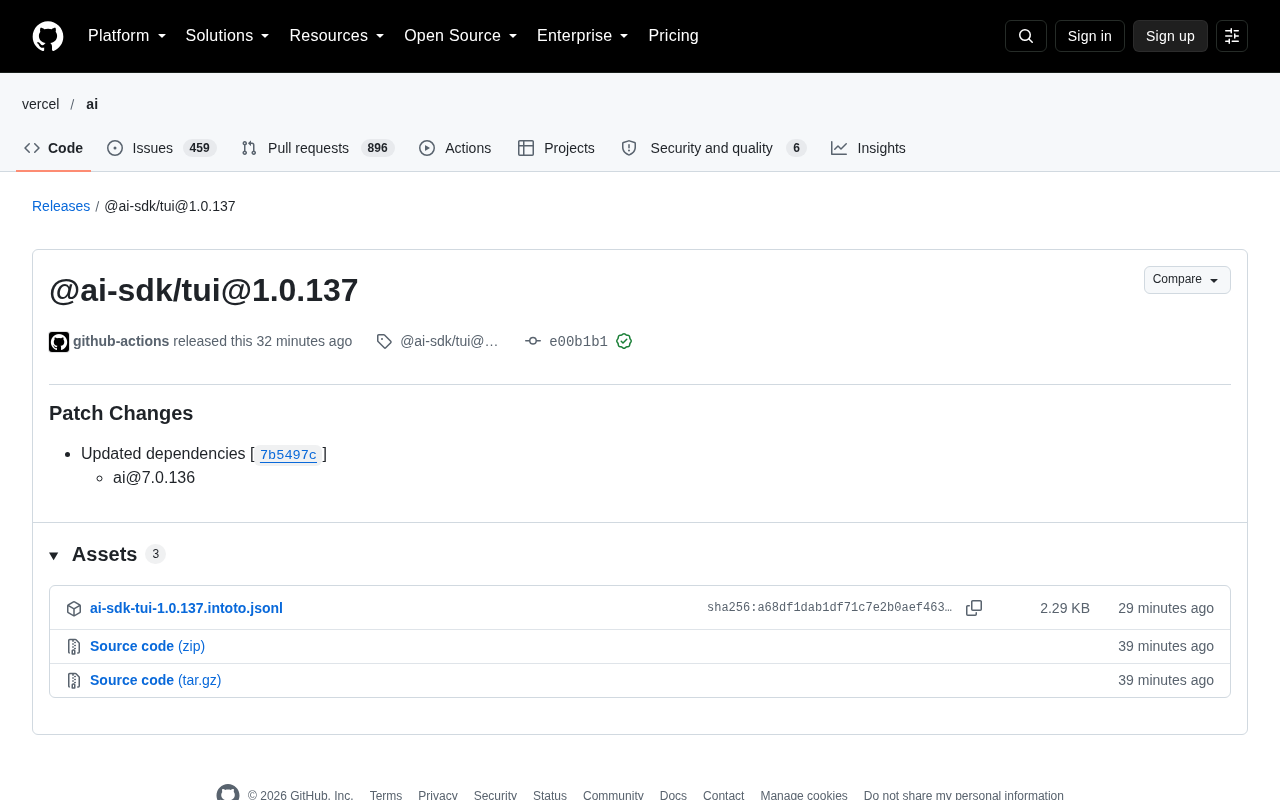Screen dimensions: 1280x800
Task: Click the Sign up button
Action: [x=1170, y=36]
